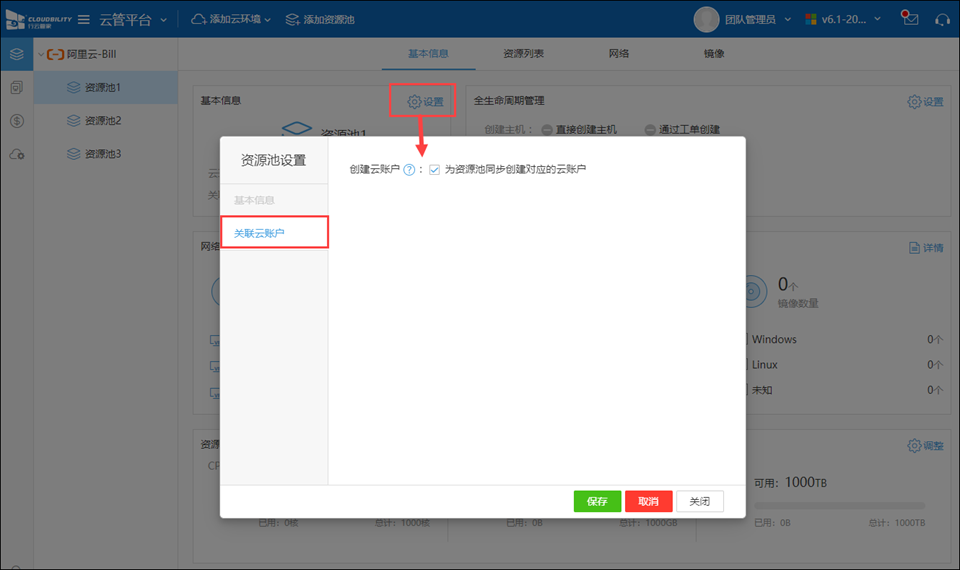960x570 pixels.
Task: Click the headset support icon
Action: pos(943,20)
